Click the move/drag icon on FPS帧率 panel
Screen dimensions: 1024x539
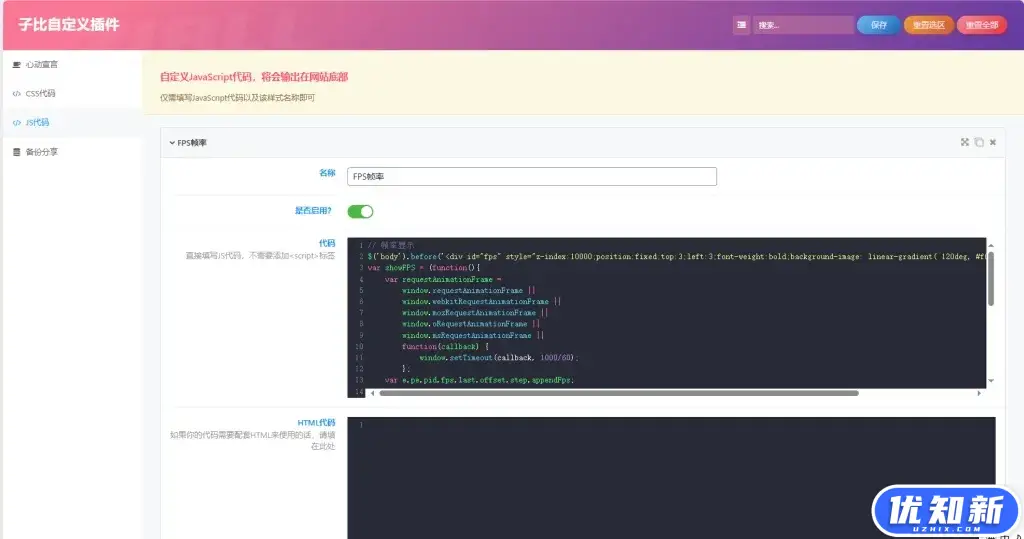965,142
